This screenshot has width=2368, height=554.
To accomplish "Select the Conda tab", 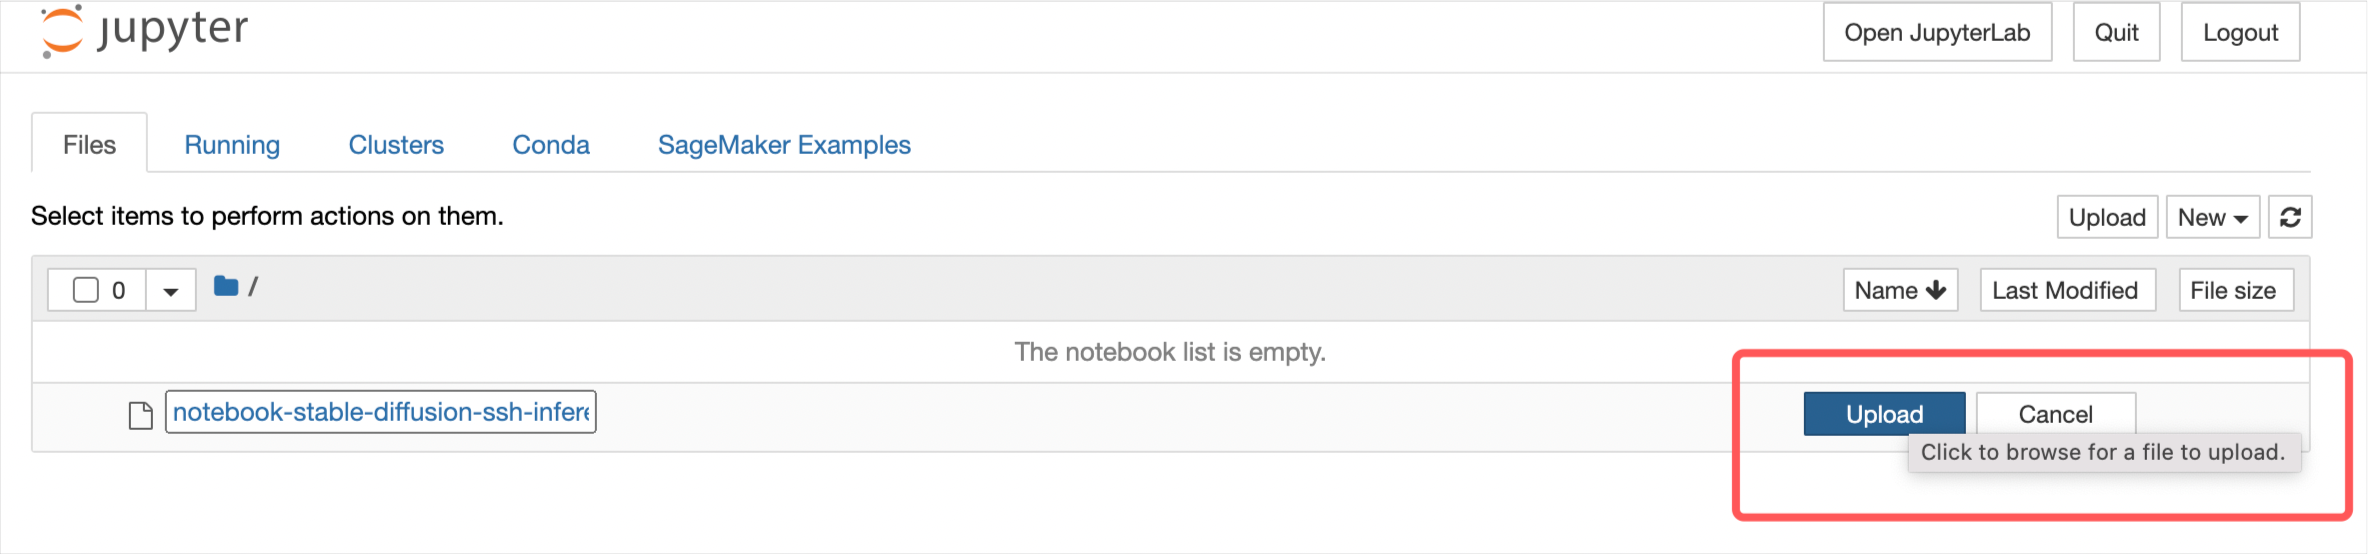I will tap(551, 145).
